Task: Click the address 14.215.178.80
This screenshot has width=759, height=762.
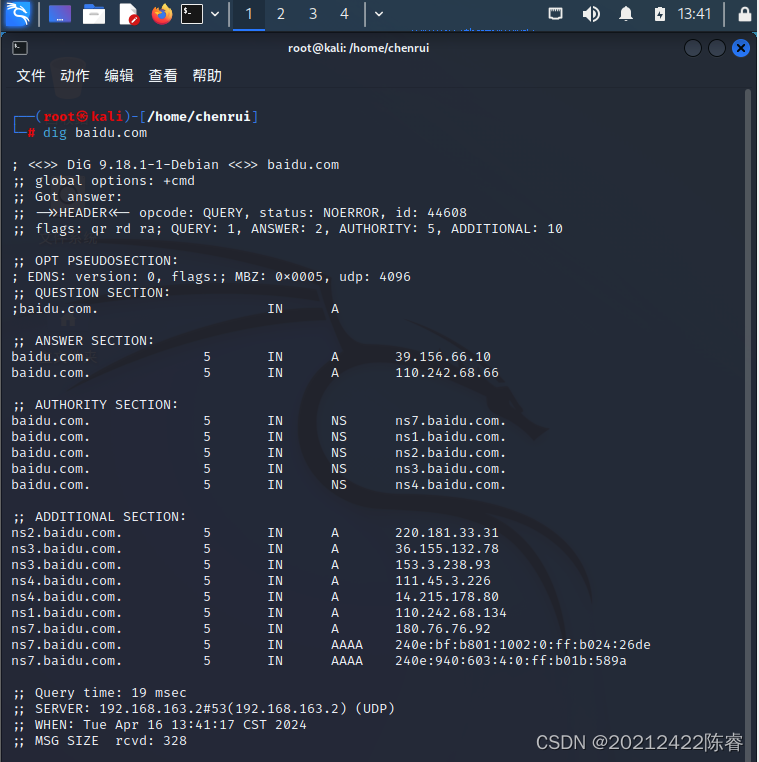Action: 447,597
